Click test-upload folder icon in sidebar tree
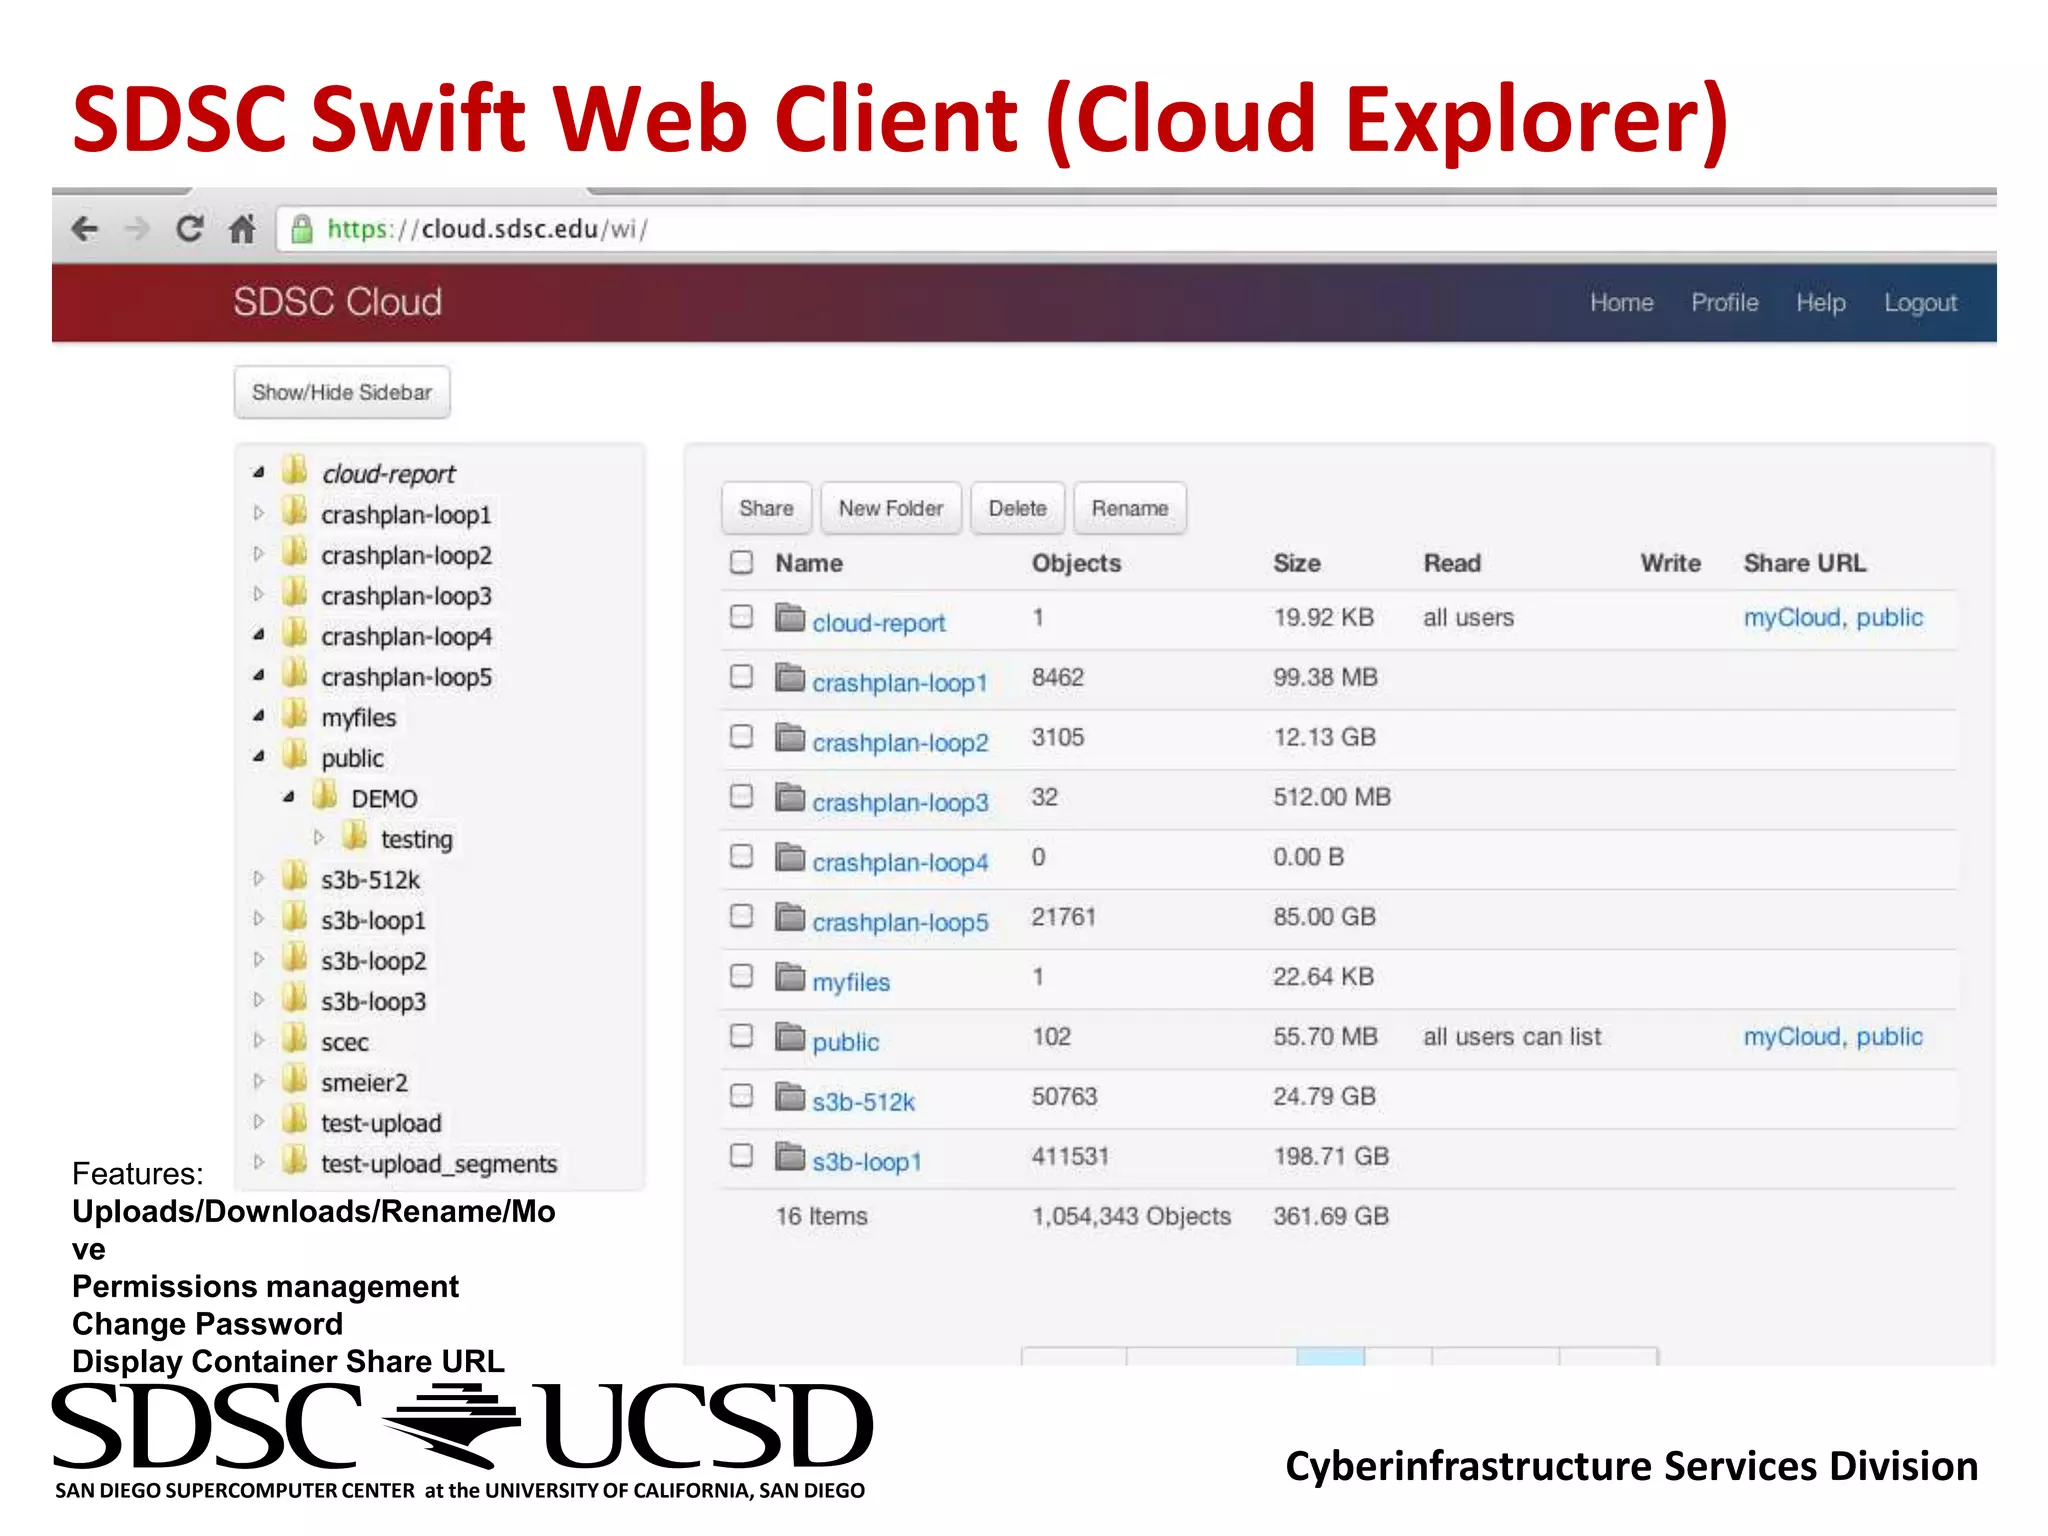This screenshot has width=2048, height=1536. (295, 1121)
